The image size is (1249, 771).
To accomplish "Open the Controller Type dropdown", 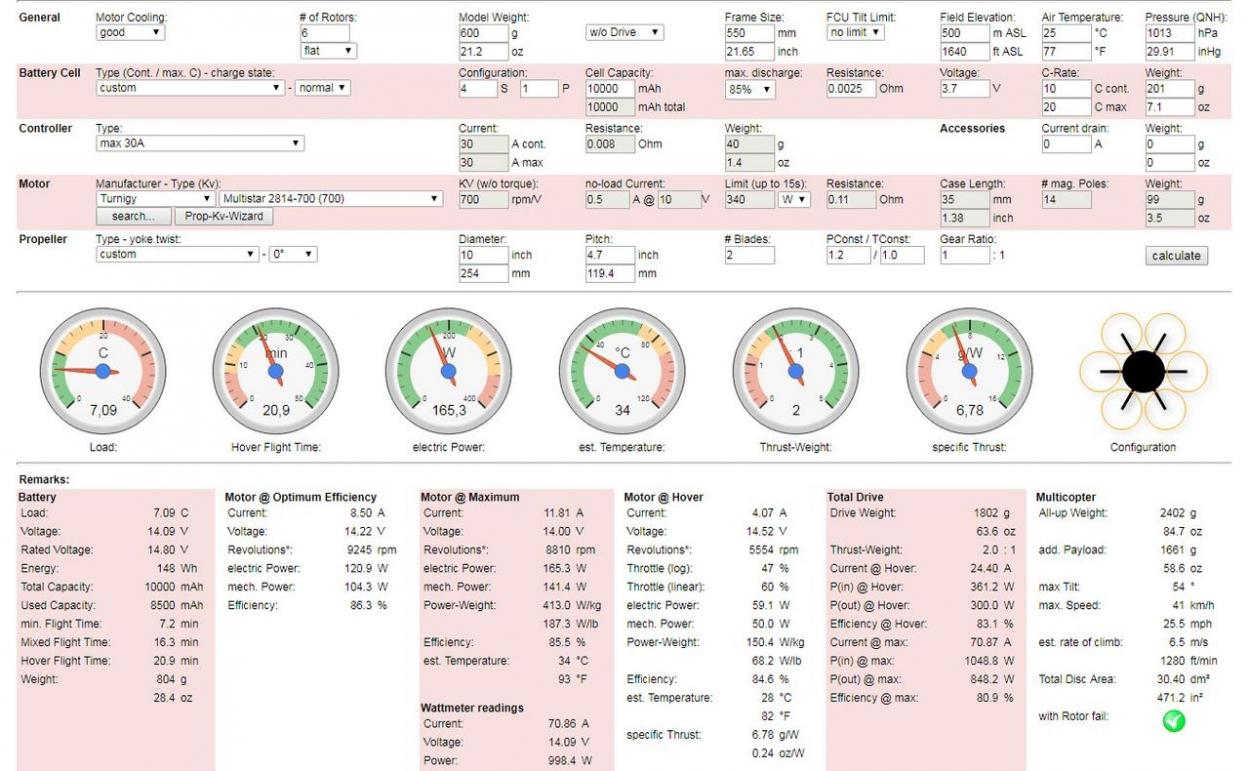I will click(x=199, y=144).
